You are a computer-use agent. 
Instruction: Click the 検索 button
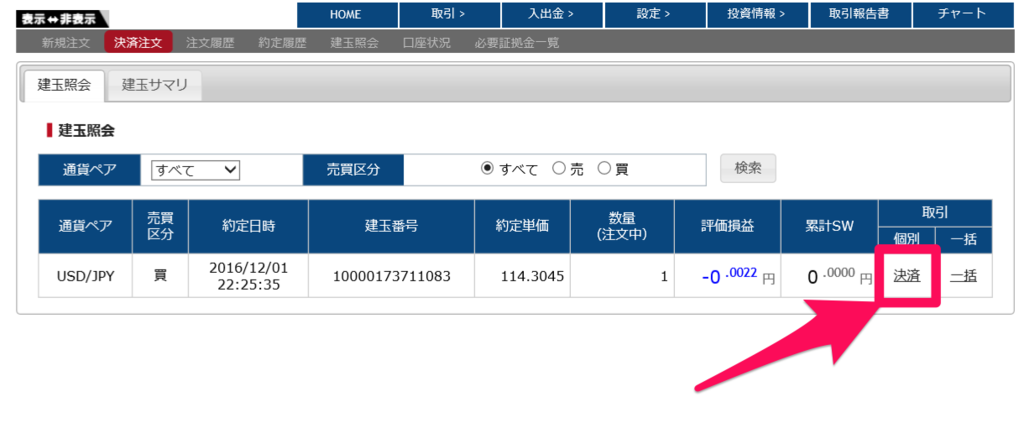[748, 168]
